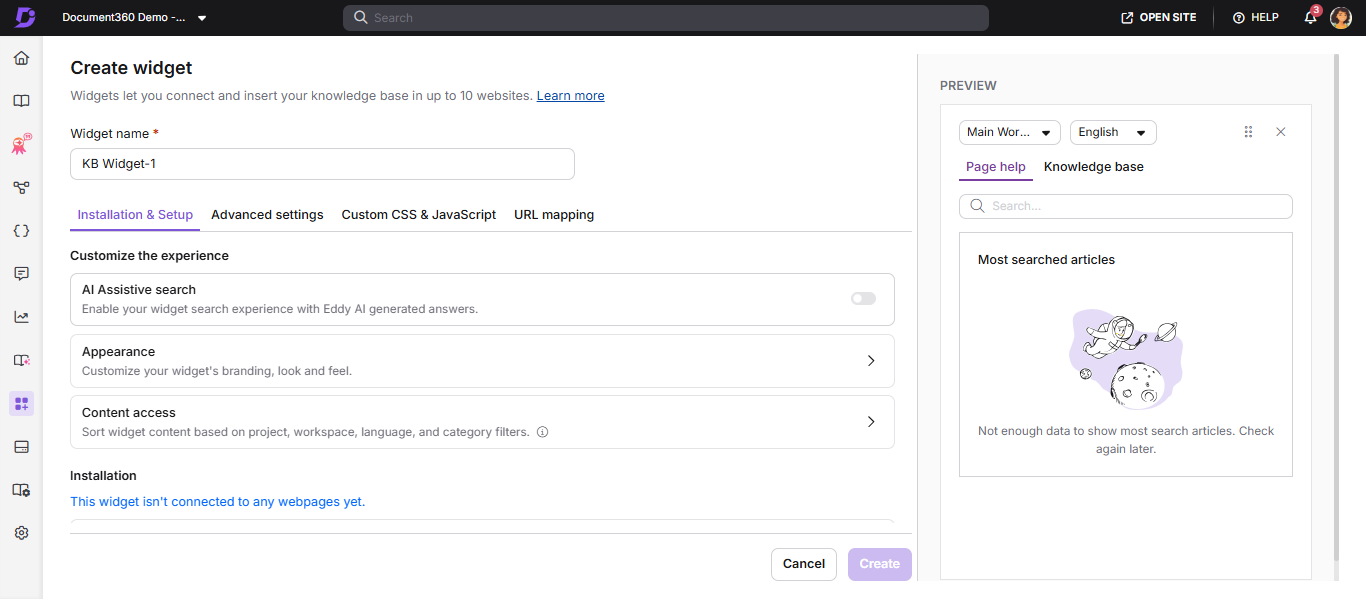Open the knowledge base site icon in sidebar

pos(21,360)
